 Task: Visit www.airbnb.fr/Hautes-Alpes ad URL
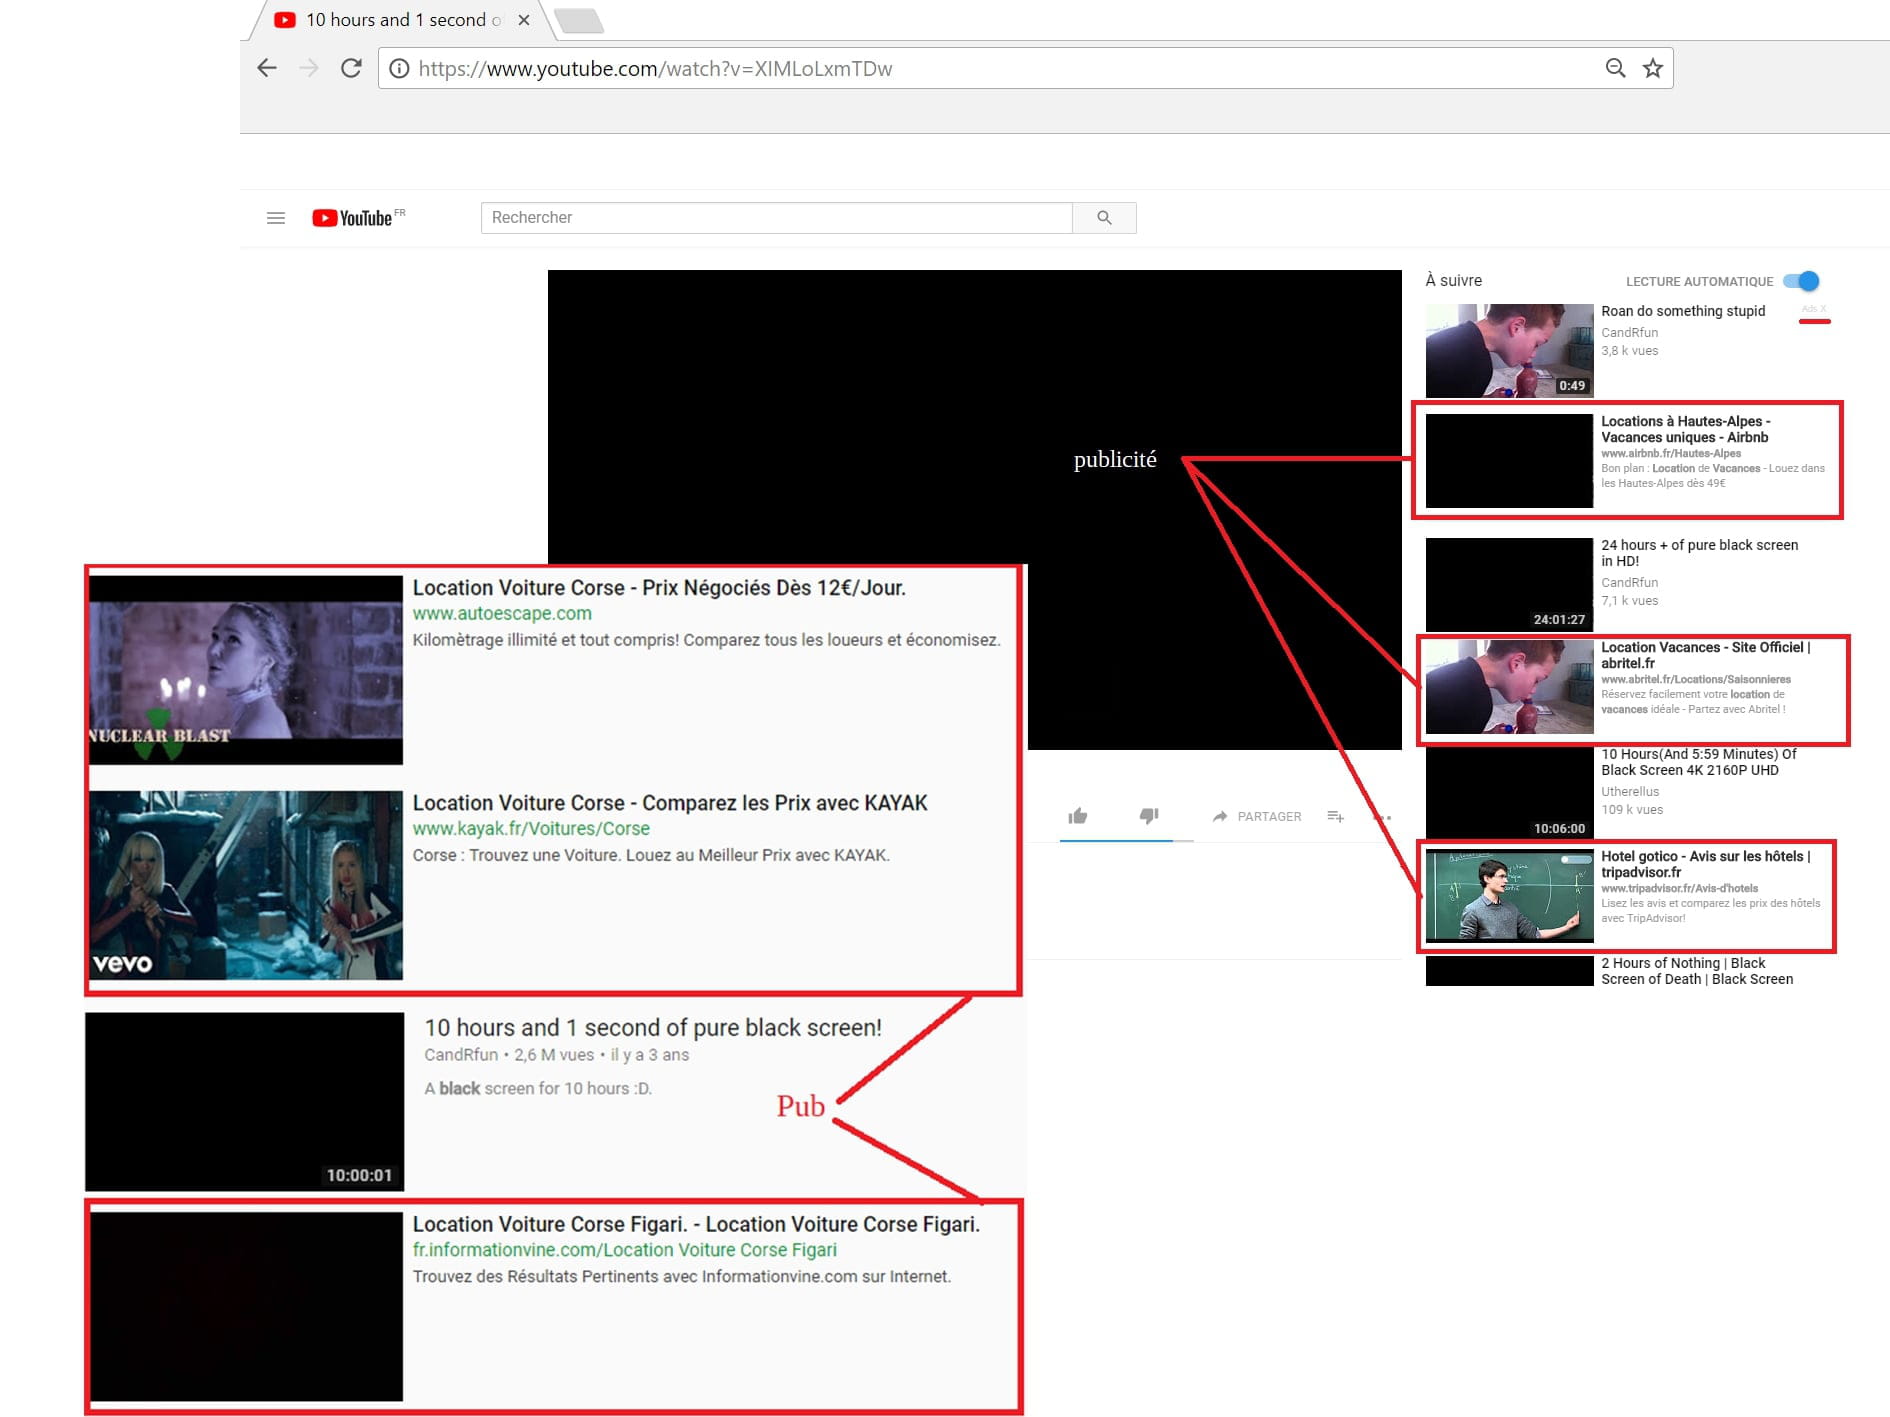[x=1671, y=453]
